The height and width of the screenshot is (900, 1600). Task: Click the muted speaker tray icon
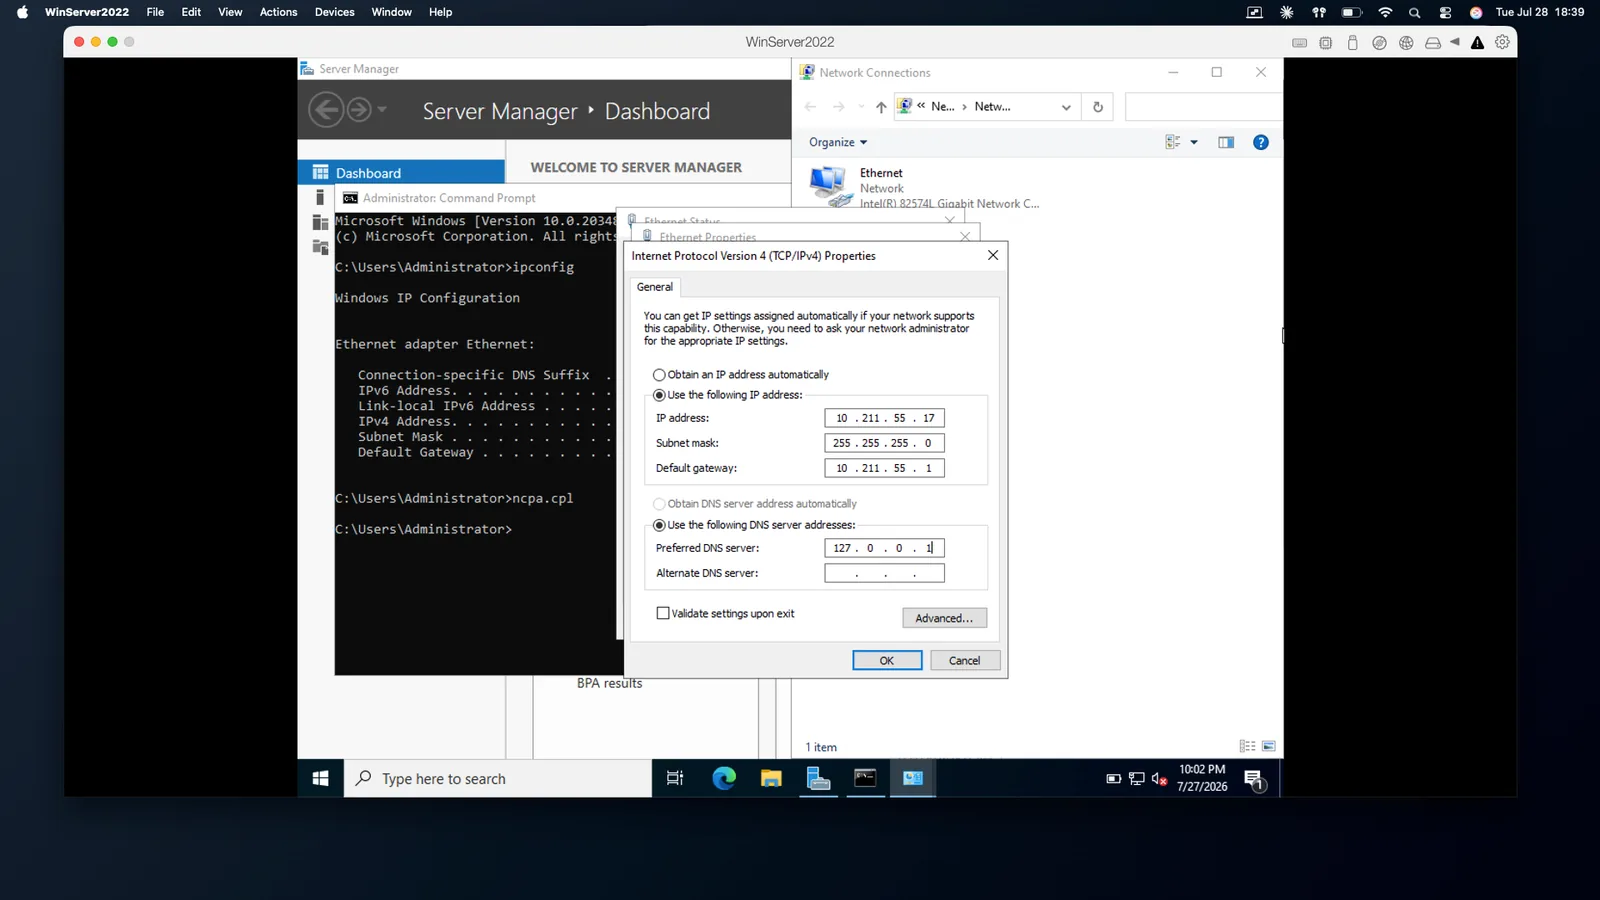(x=1159, y=778)
